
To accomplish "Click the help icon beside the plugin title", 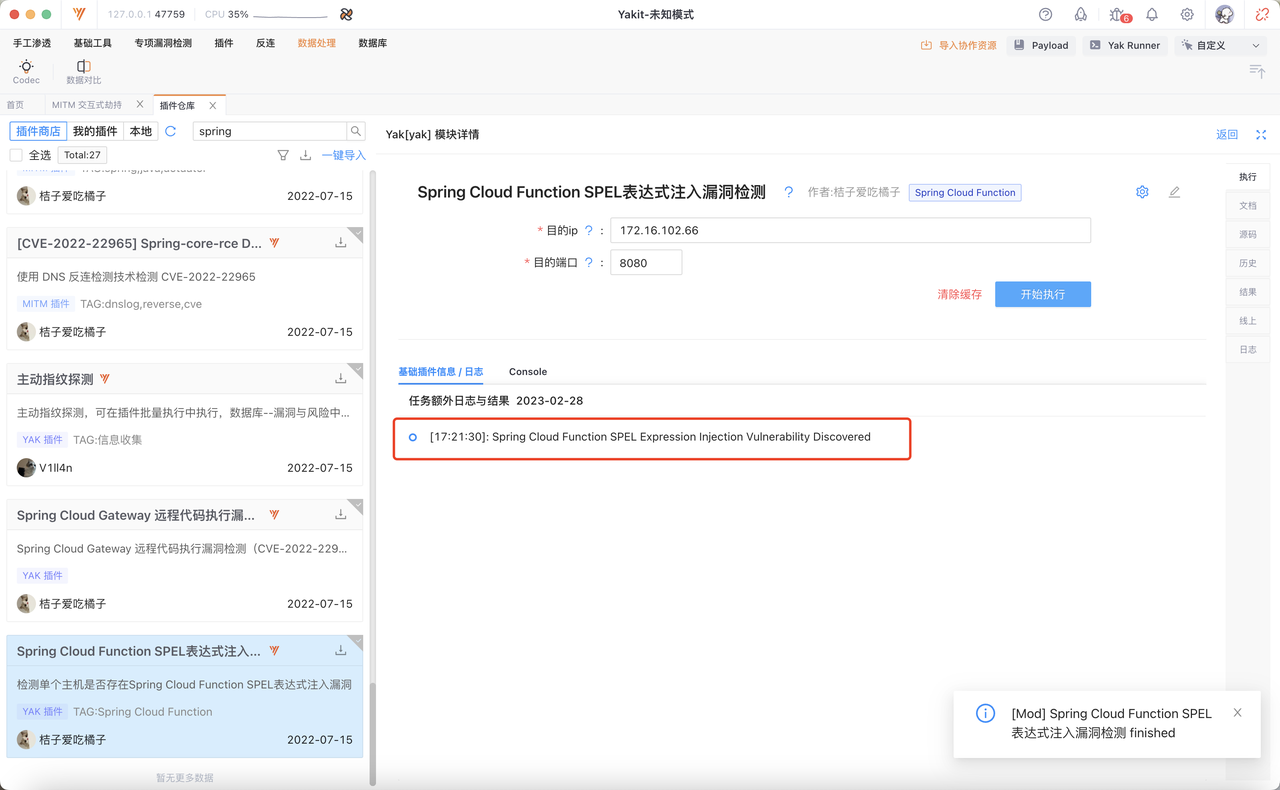I will coord(789,192).
